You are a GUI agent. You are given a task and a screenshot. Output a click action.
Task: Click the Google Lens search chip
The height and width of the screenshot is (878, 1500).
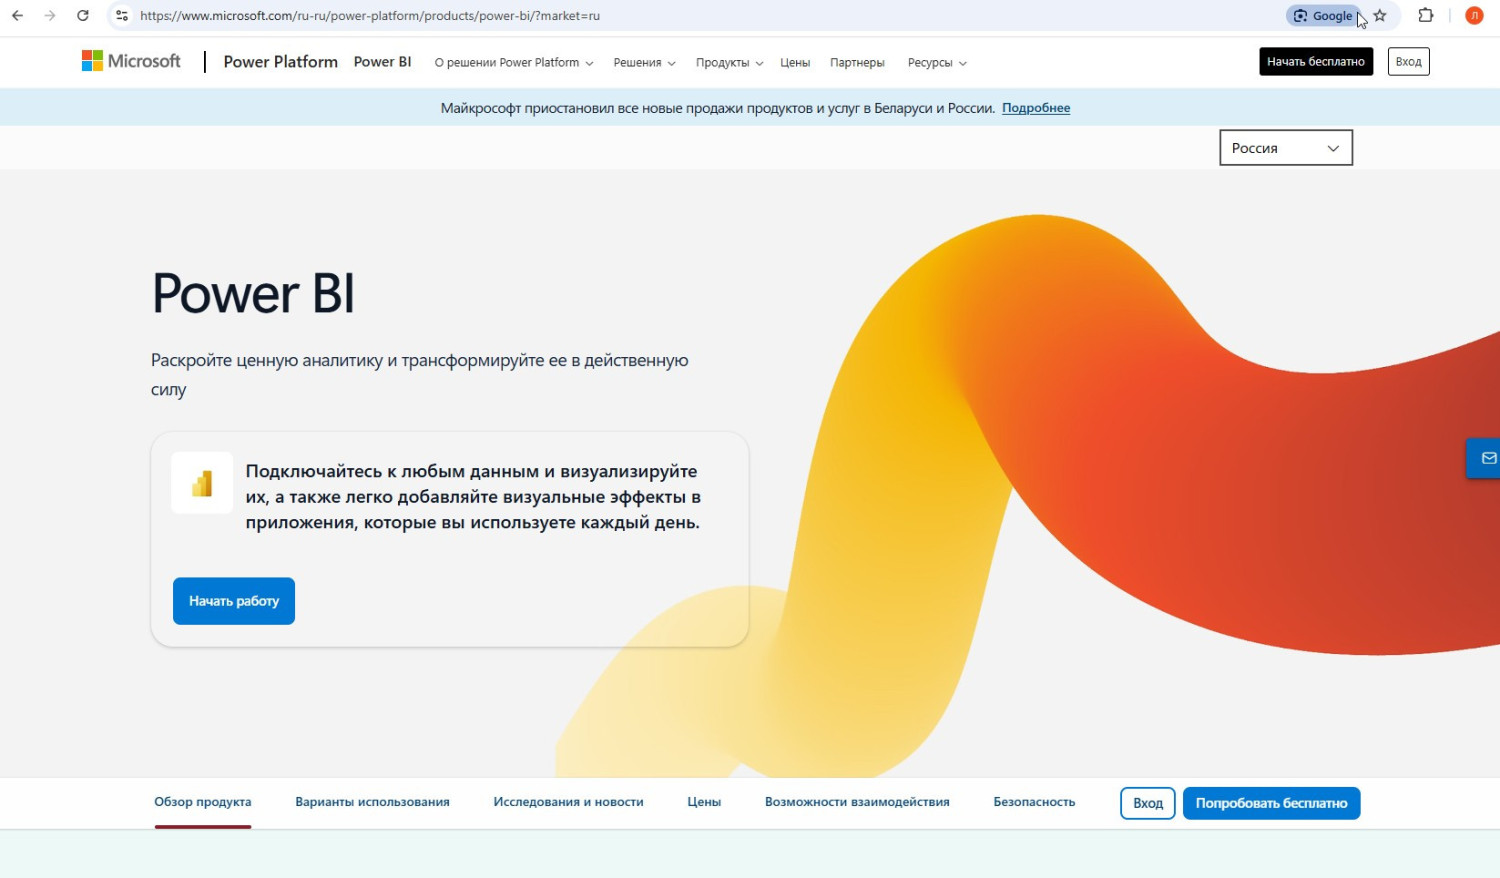coord(1322,16)
